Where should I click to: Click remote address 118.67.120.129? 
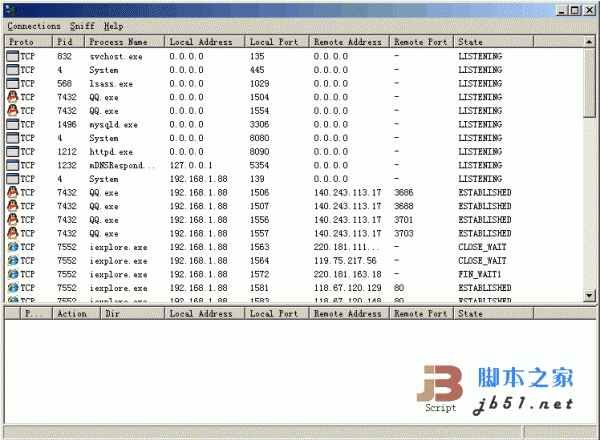point(347,288)
